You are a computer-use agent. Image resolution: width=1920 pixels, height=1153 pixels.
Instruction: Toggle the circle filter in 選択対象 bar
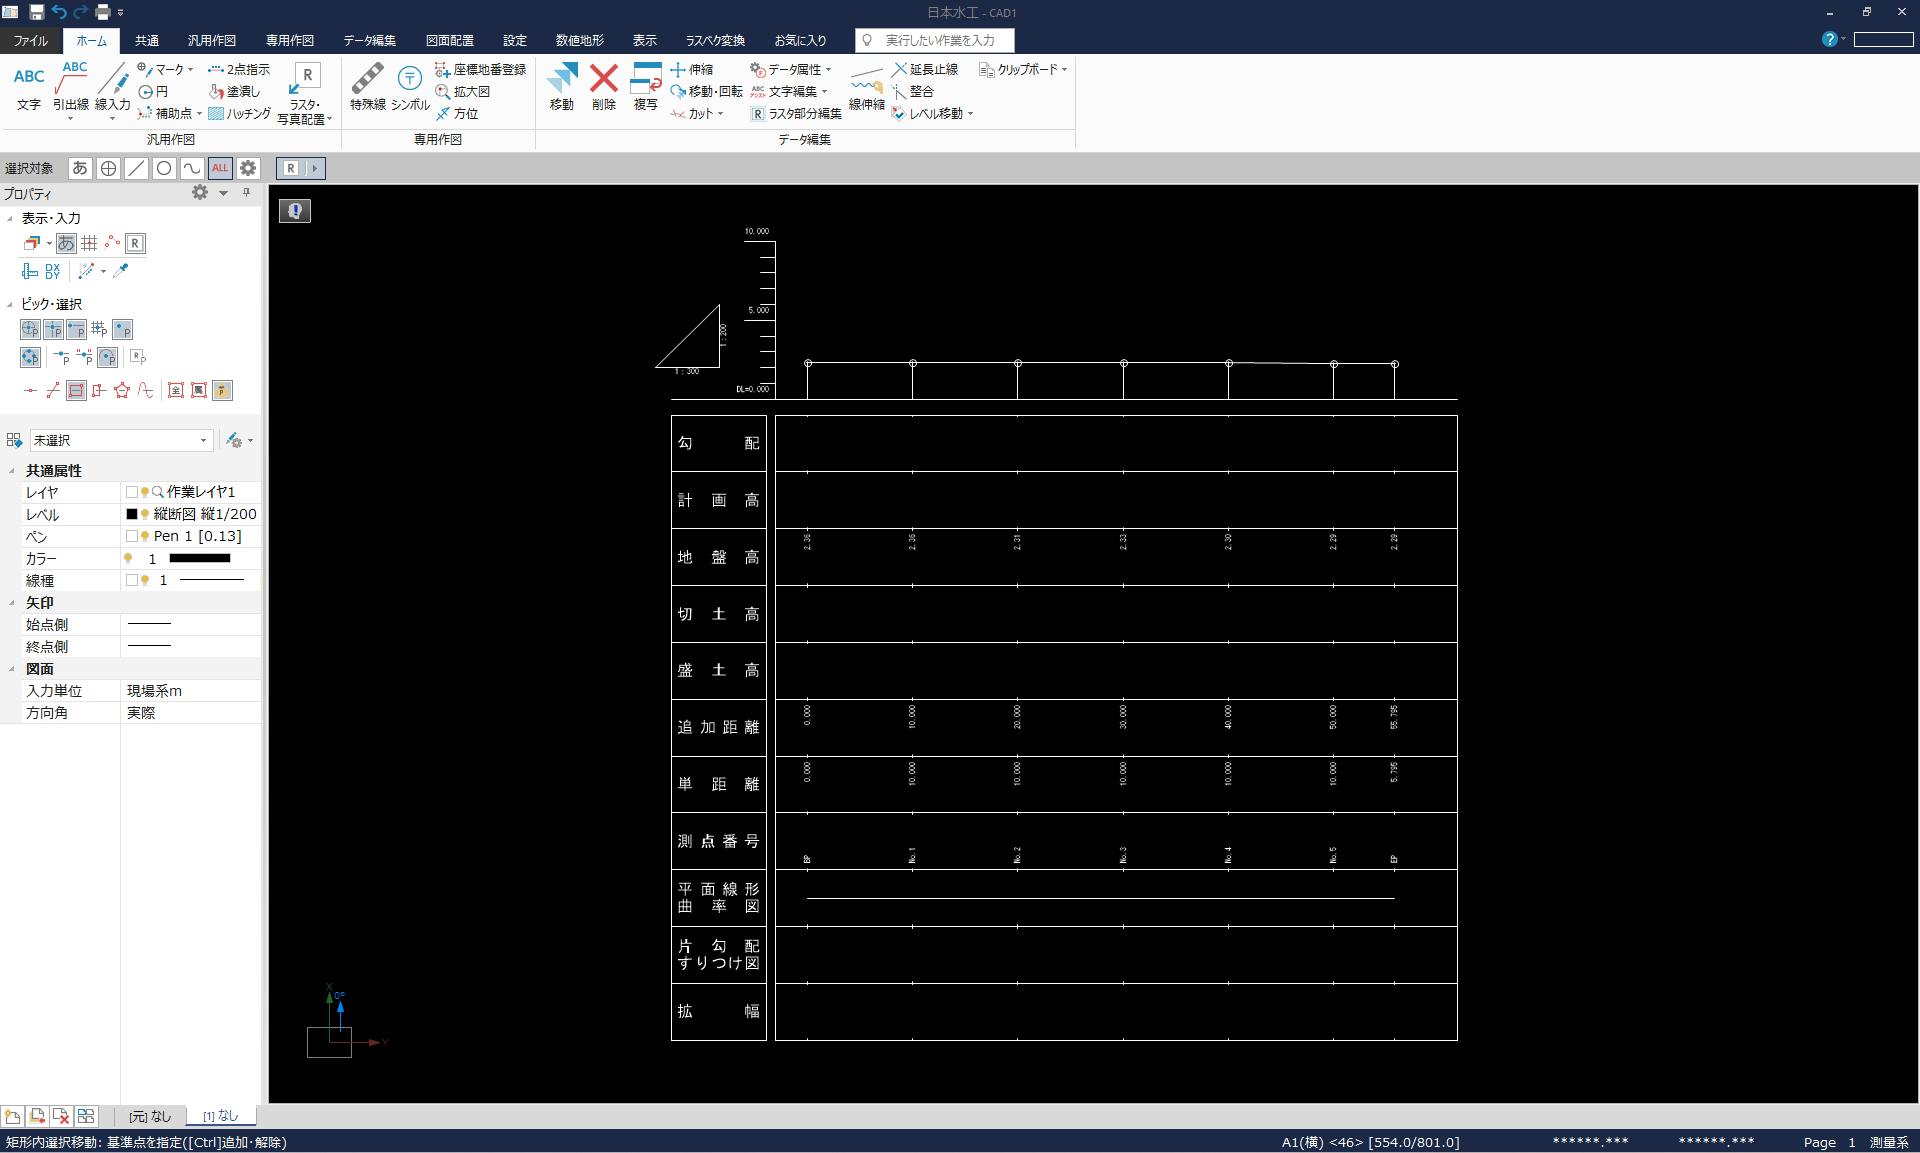(164, 168)
